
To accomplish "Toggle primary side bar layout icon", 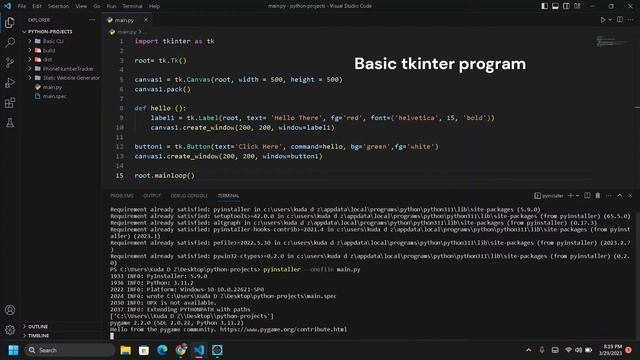I will click(544, 6).
